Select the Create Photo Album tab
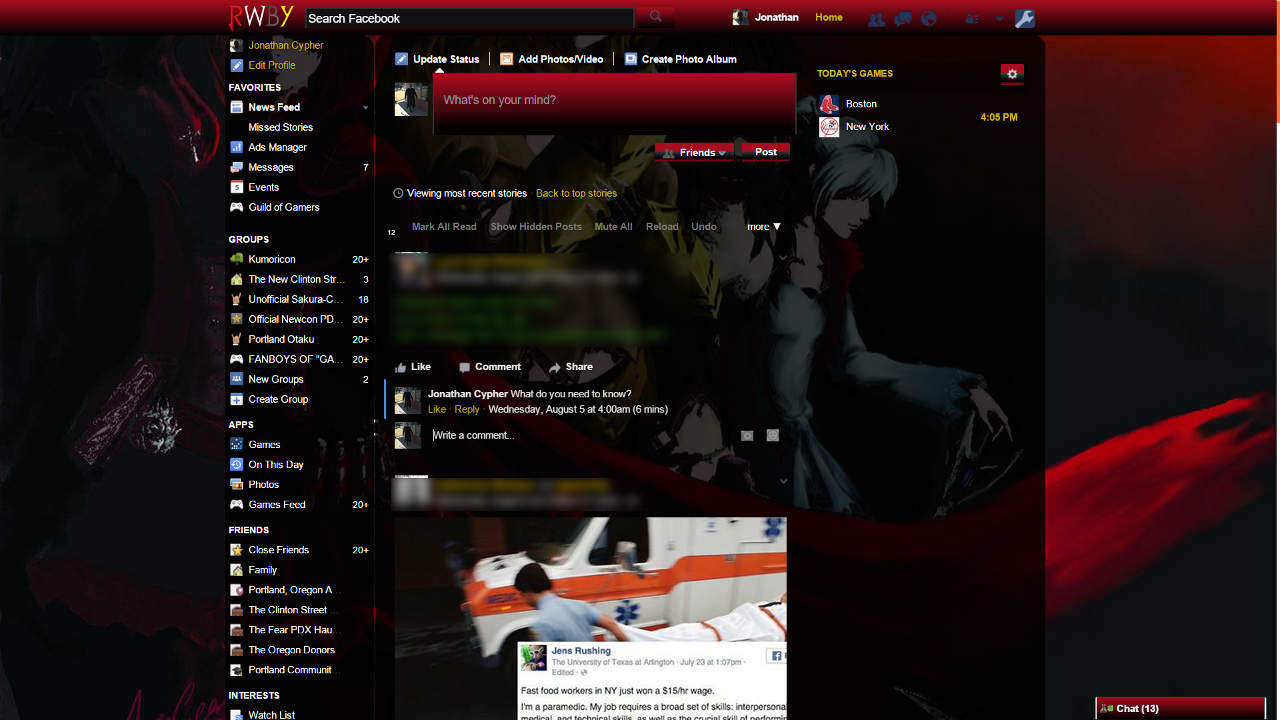Image resolution: width=1280 pixels, height=720 pixels. [x=680, y=59]
